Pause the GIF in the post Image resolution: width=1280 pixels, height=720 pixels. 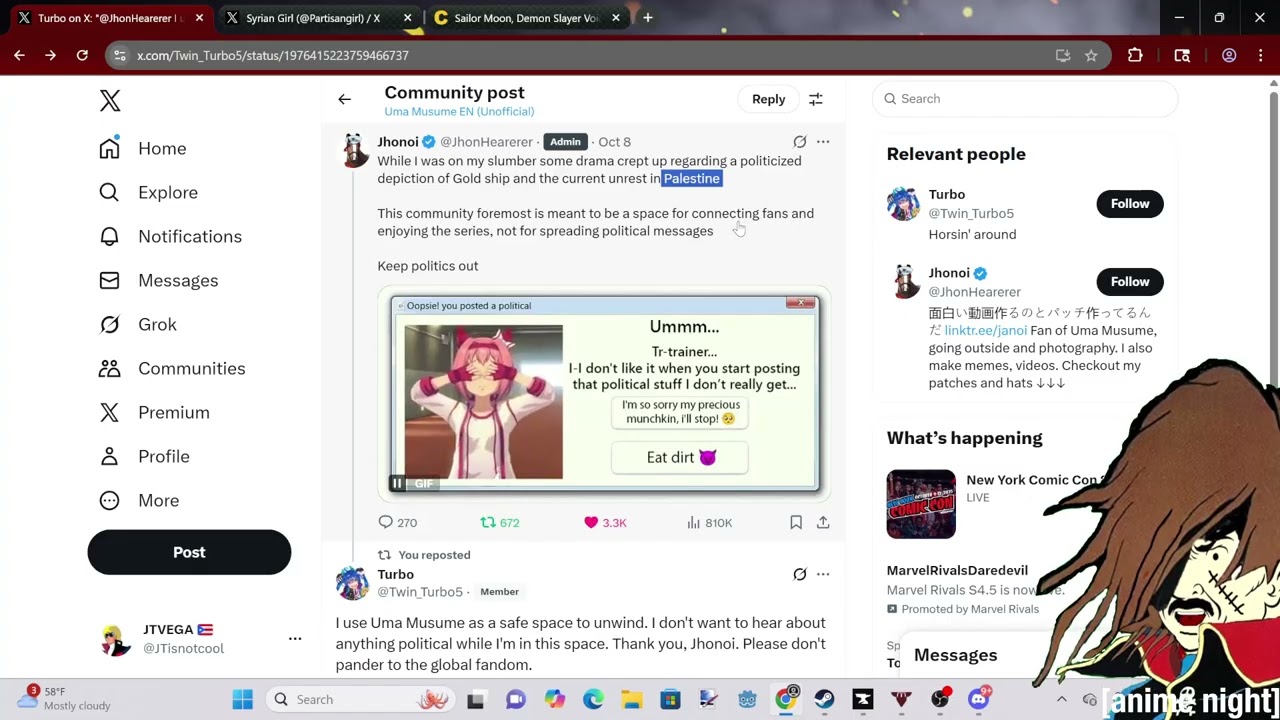tap(397, 483)
